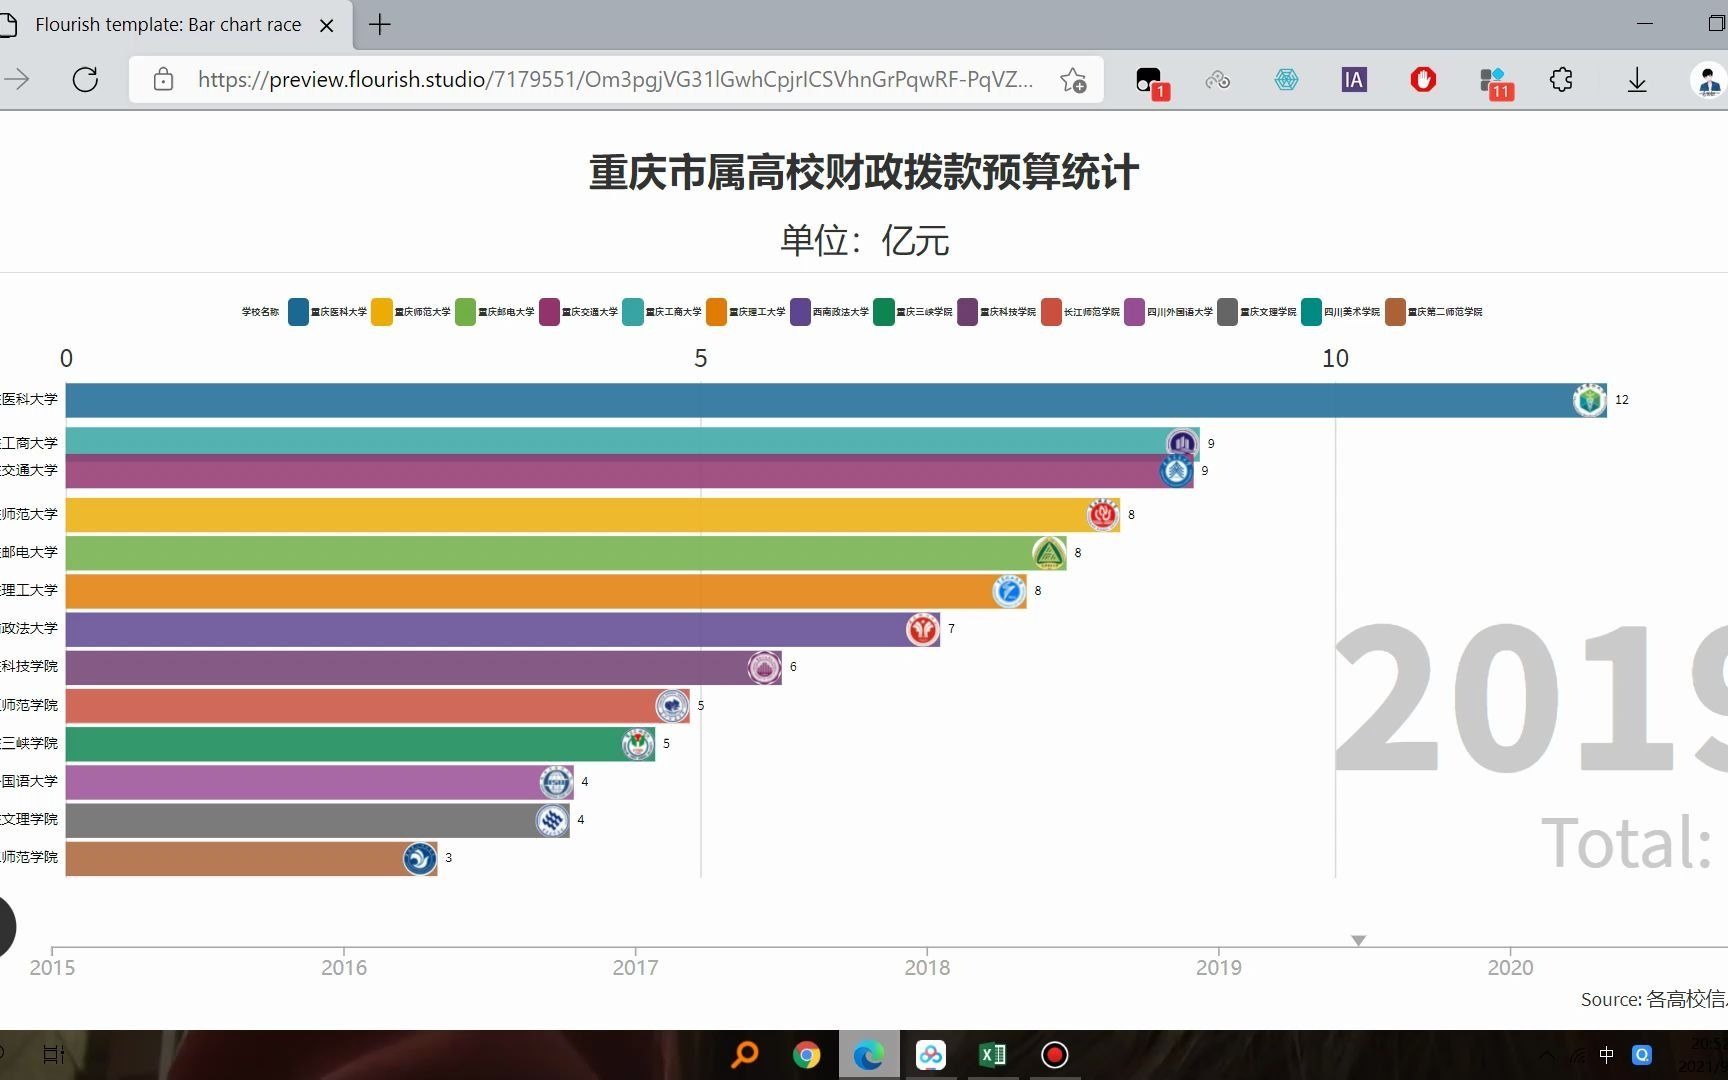Add page to favorites with star icon

1073,80
